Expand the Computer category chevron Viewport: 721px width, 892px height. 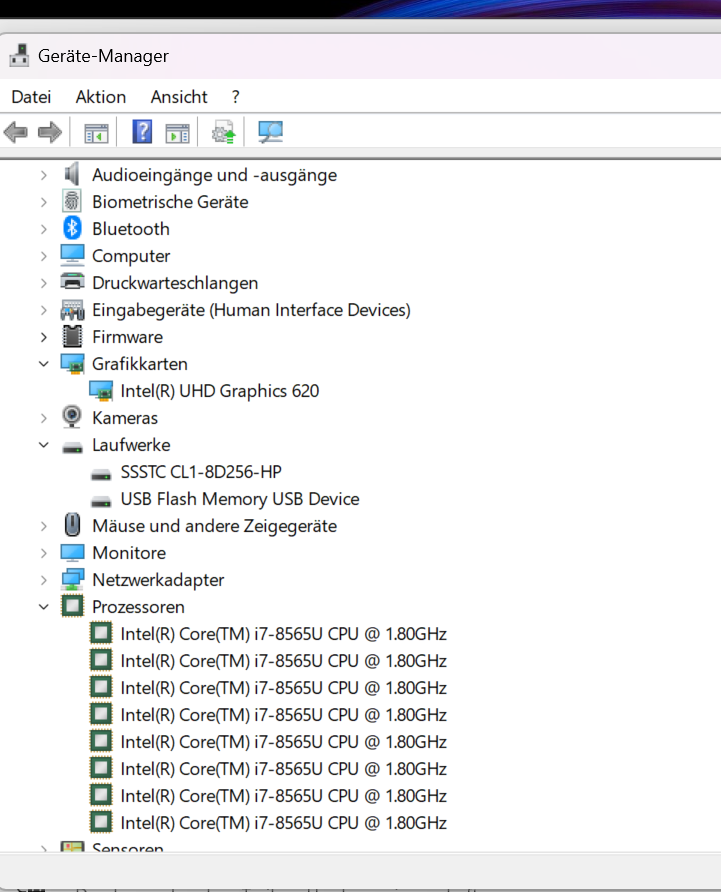click(44, 256)
